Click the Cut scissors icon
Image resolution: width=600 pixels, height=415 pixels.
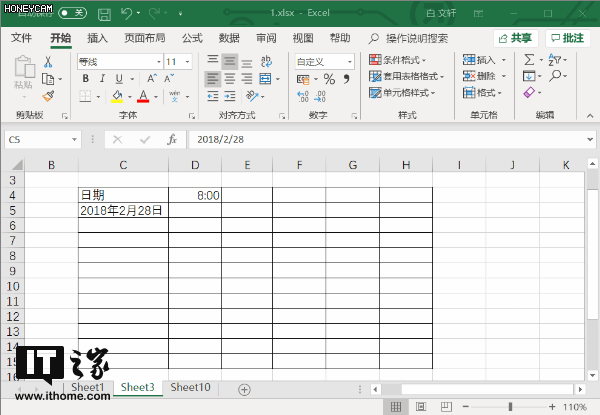pos(48,61)
